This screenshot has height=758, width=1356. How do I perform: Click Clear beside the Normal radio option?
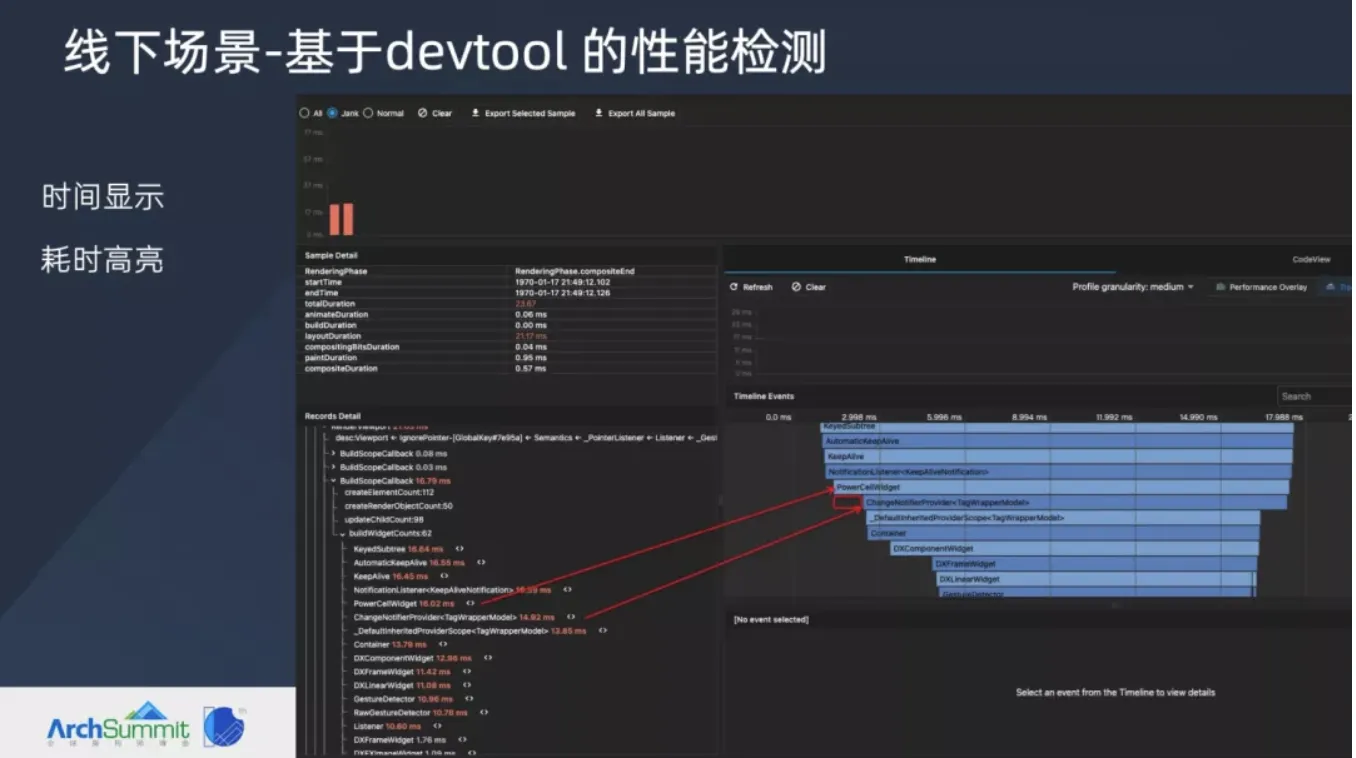coord(435,113)
